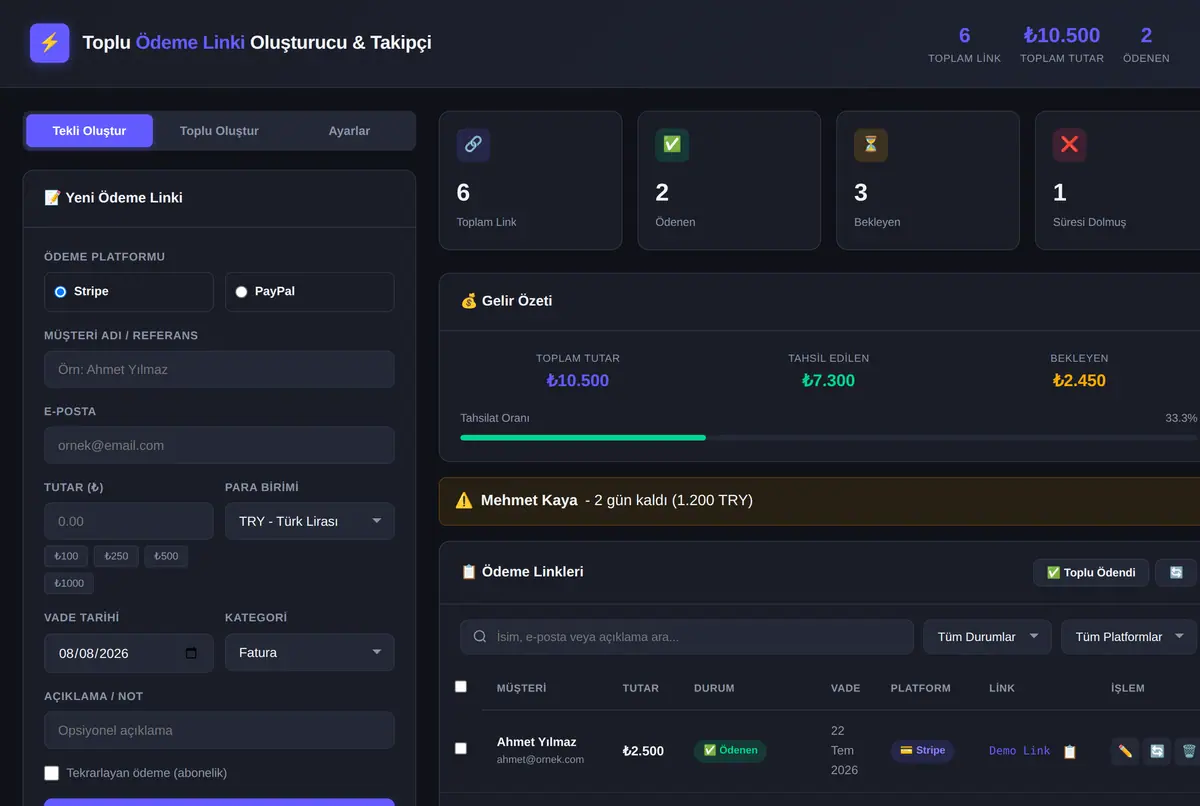Click refresh icon button beside Toplu Ödendi

(1176, 573)
